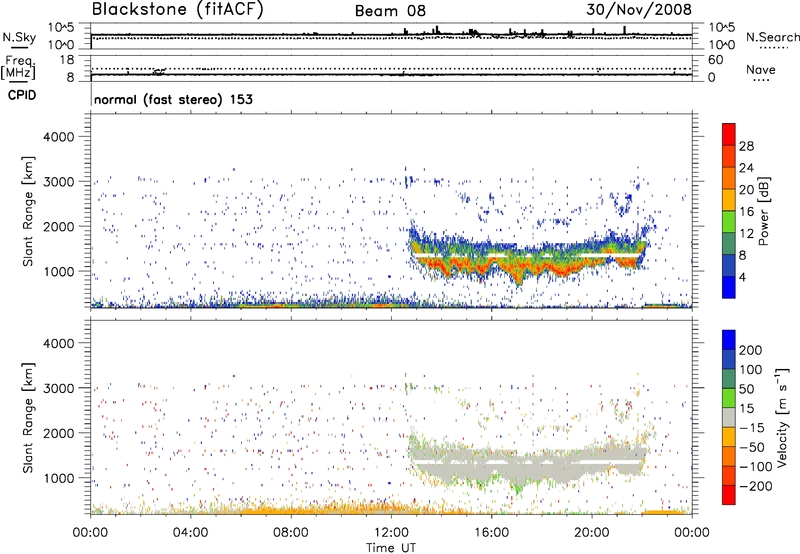Viewport: 800px width, 554px height.
Task: Click the red bottom of velocity colorbar
Action: tap(729, 495)
